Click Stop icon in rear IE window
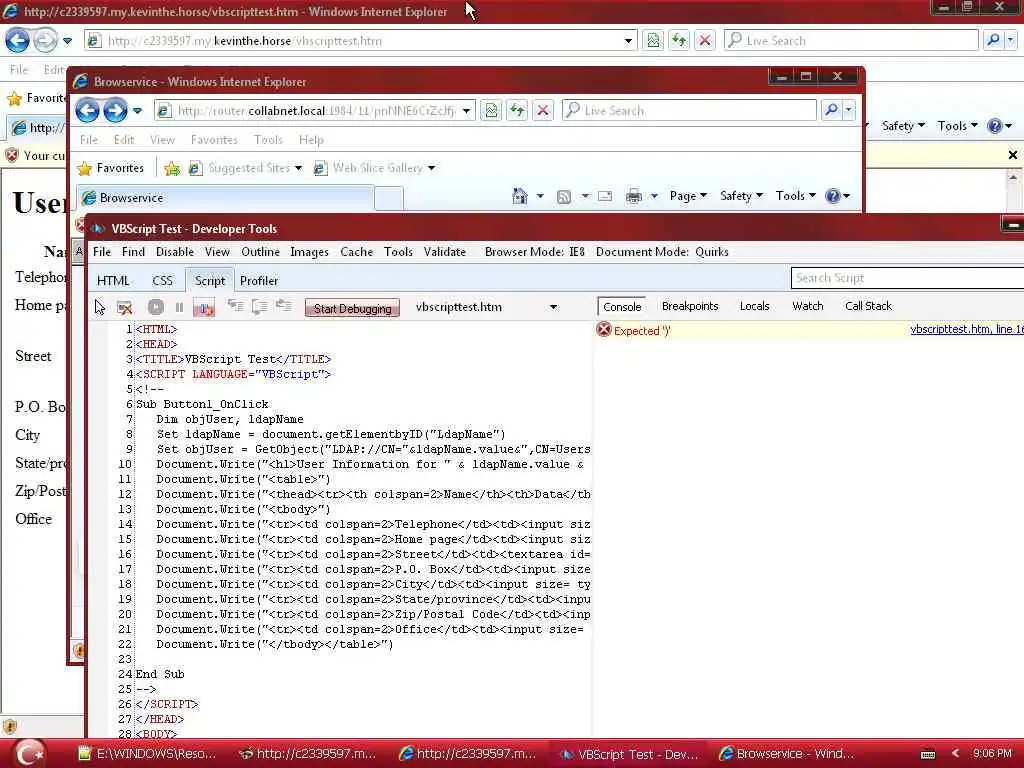This screenshot has width=1024, height=768. [x=705, y=40]
